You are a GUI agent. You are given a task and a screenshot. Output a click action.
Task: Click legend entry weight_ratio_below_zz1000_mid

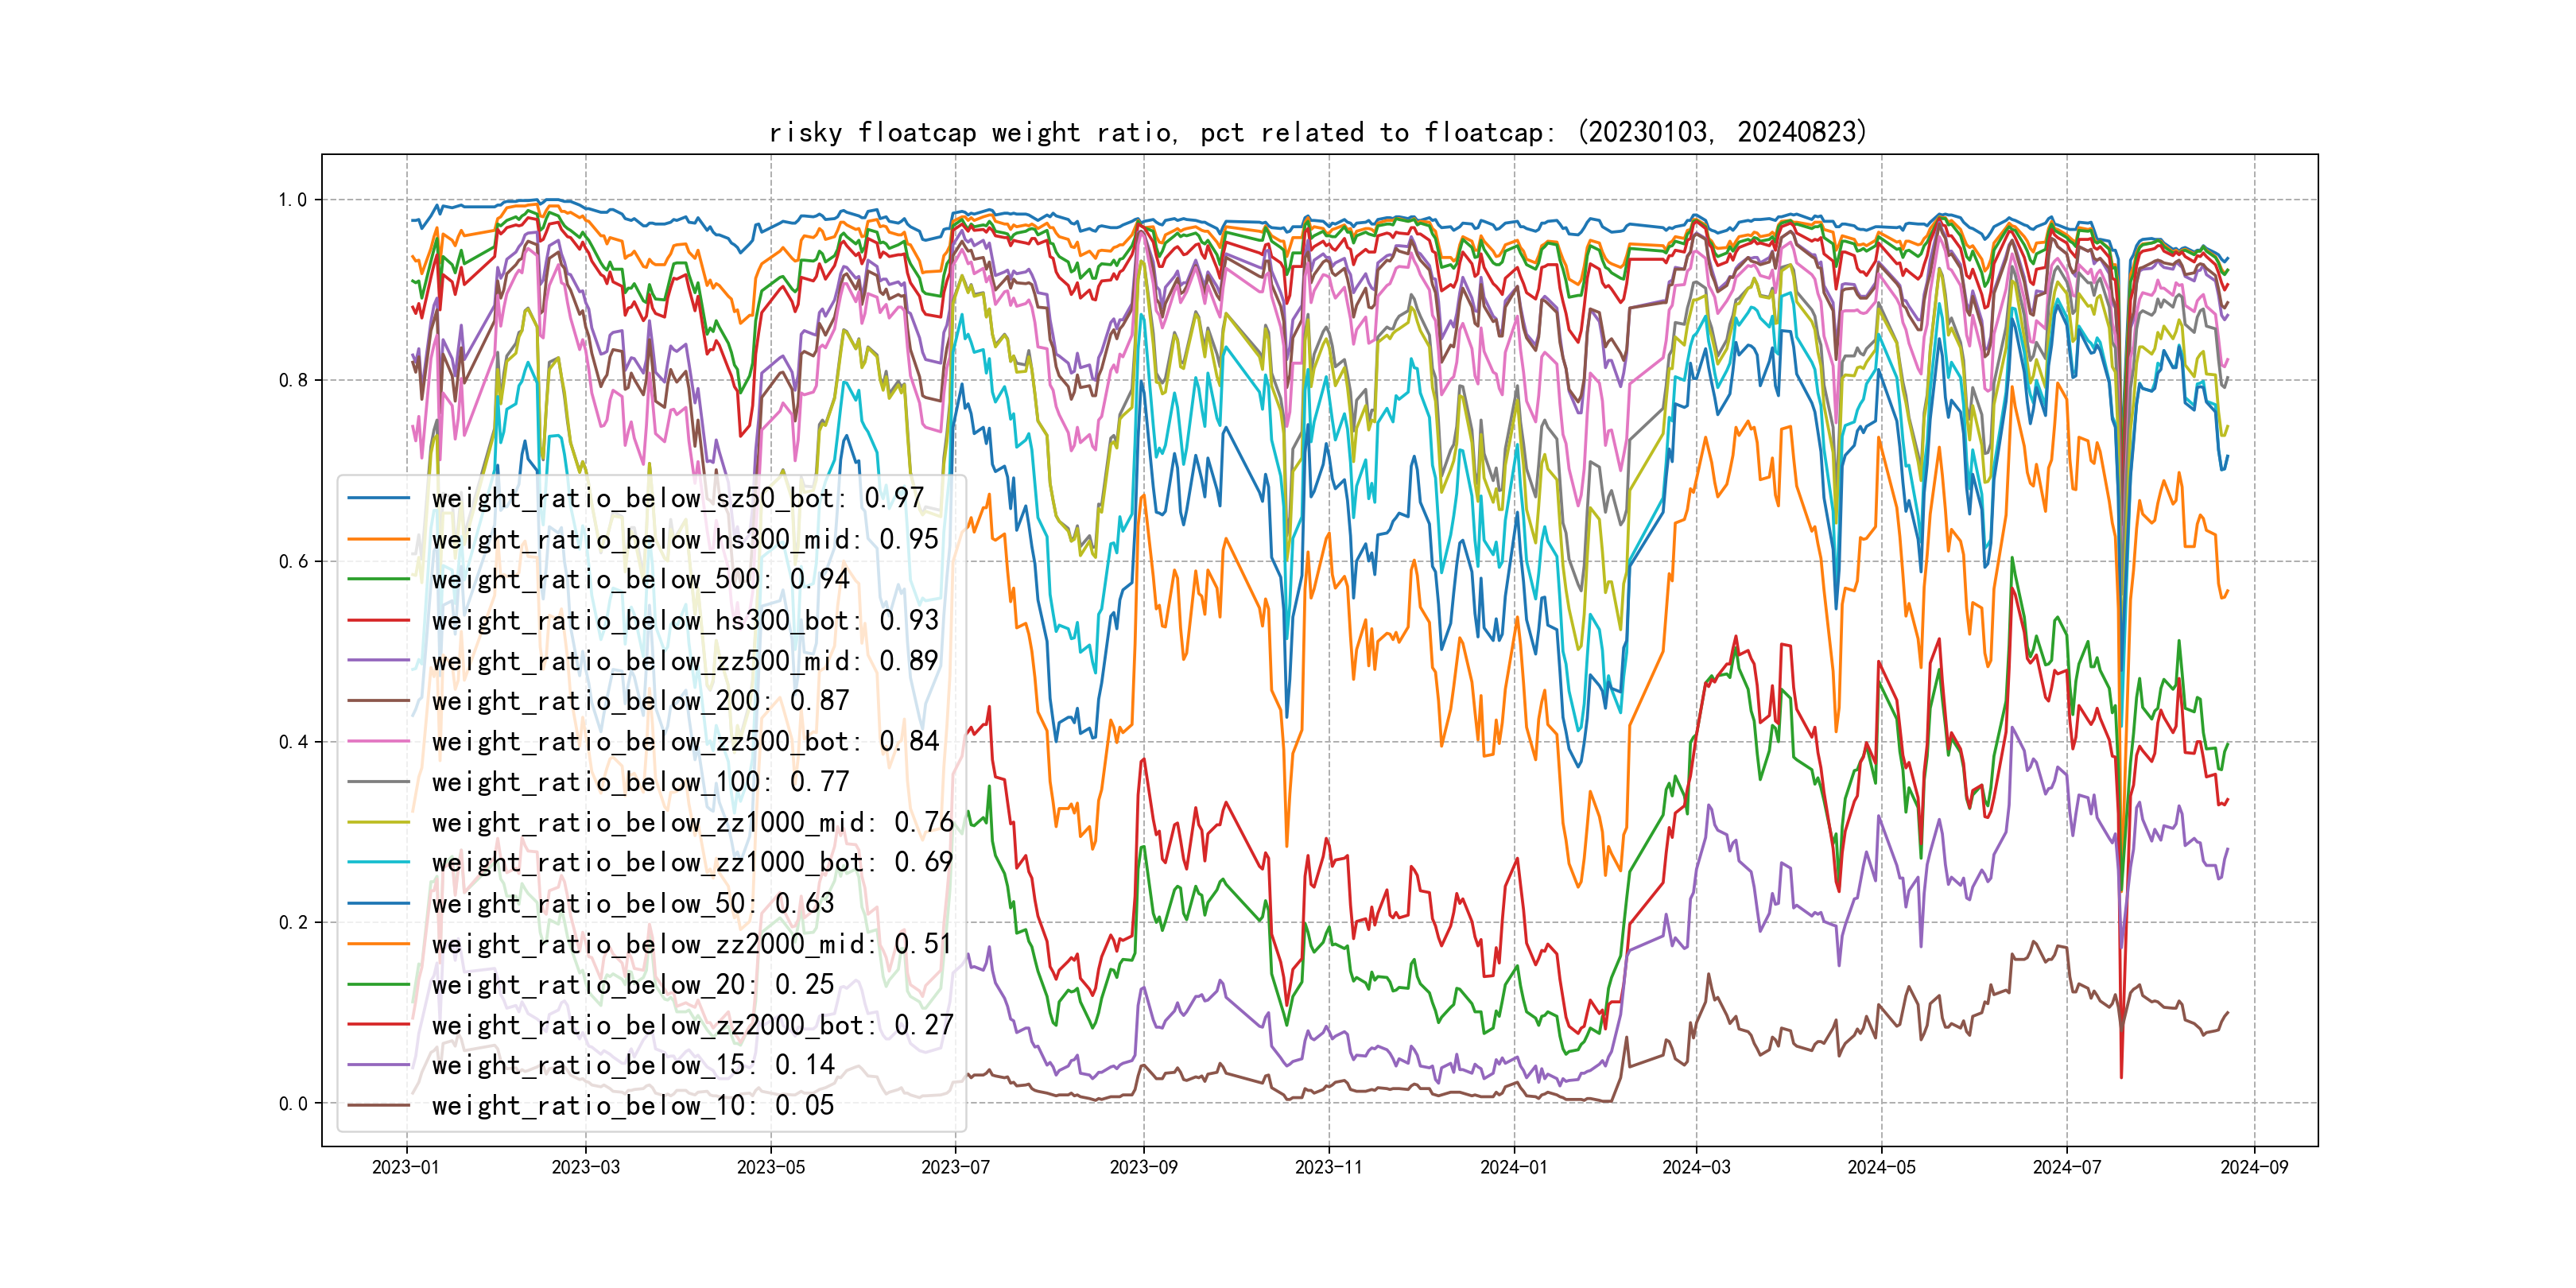click(x=692, y=822)
